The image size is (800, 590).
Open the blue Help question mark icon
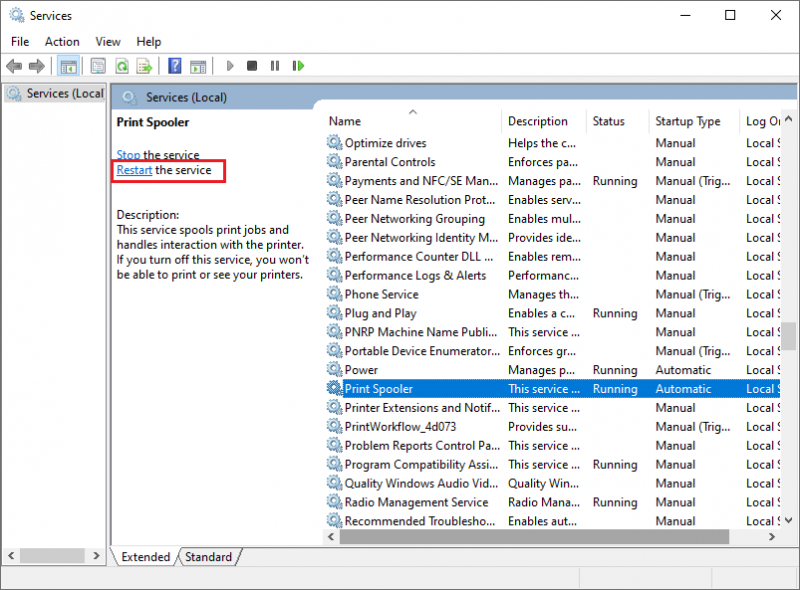coord(174,66)
